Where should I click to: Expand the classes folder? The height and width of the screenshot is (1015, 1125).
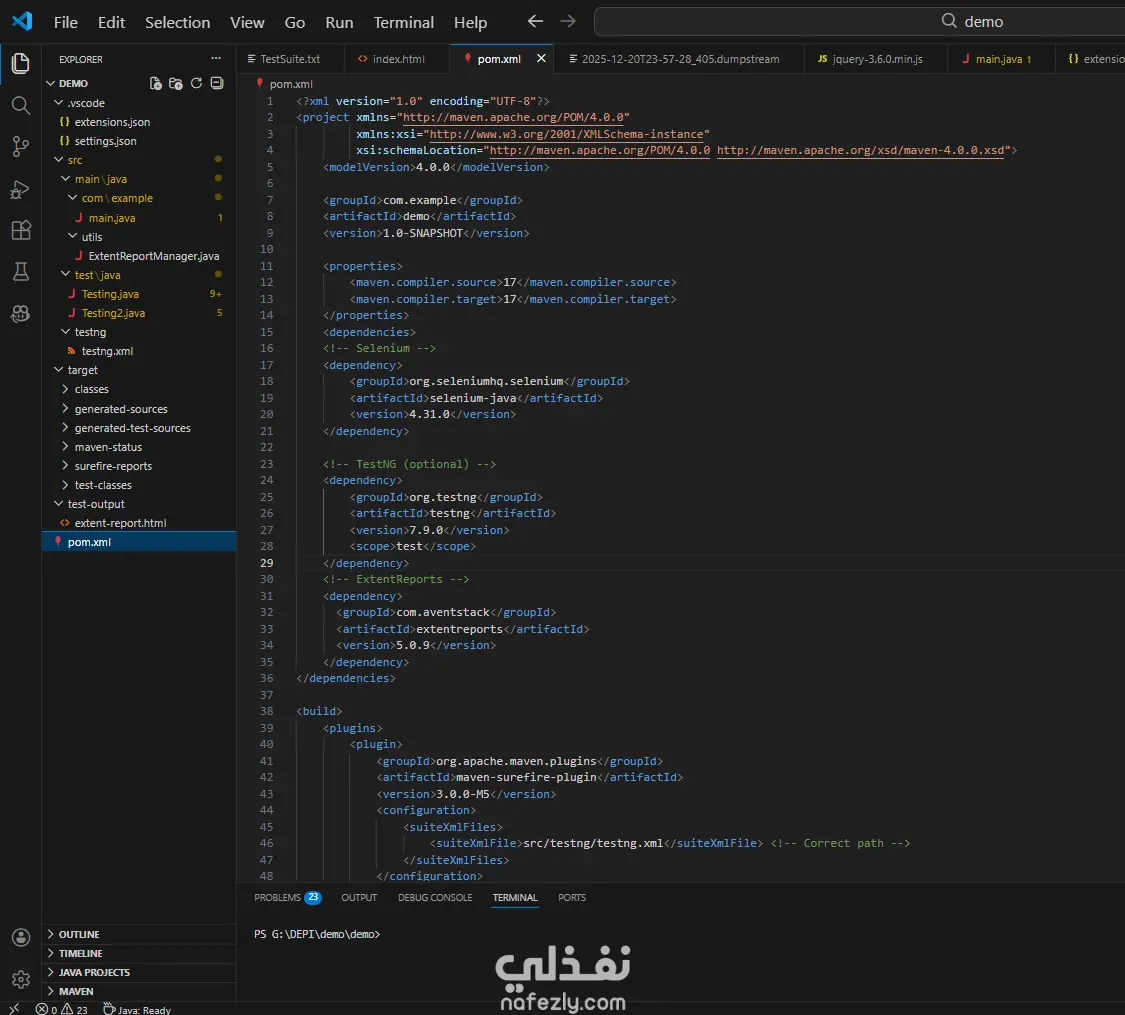(65, 389)
